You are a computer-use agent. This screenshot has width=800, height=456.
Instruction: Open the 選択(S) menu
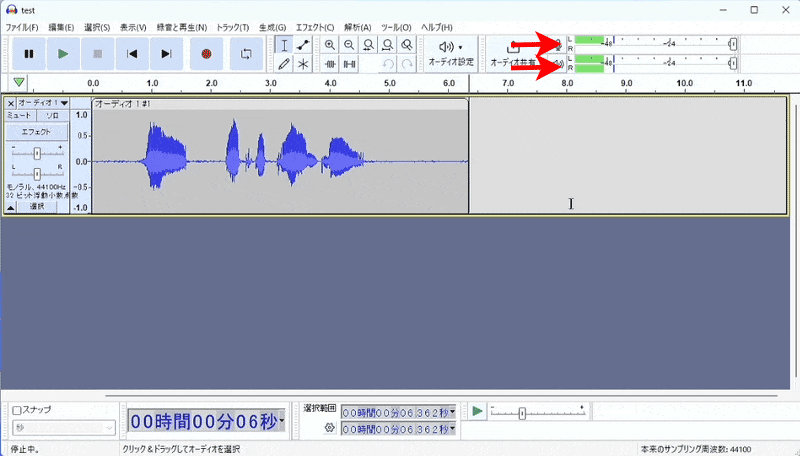pyautogui.click(x=97, y=27)
